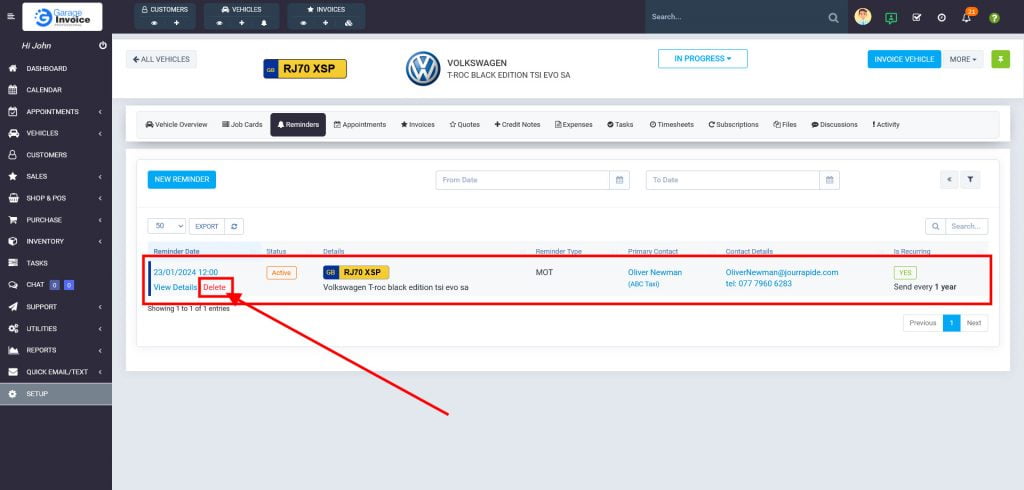This screenshot has width=1024, height=490.
Task: Open the From Date calendar picker icon
Action: pos(620,180)
